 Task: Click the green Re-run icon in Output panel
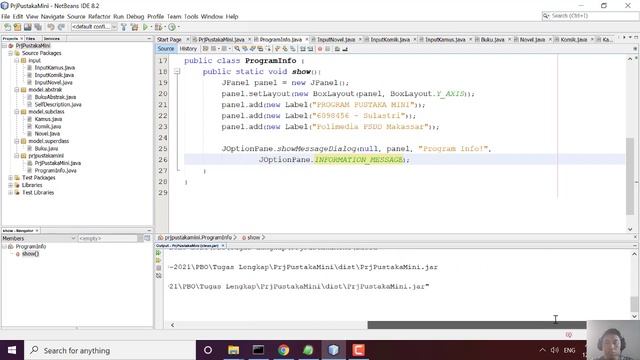158,253
